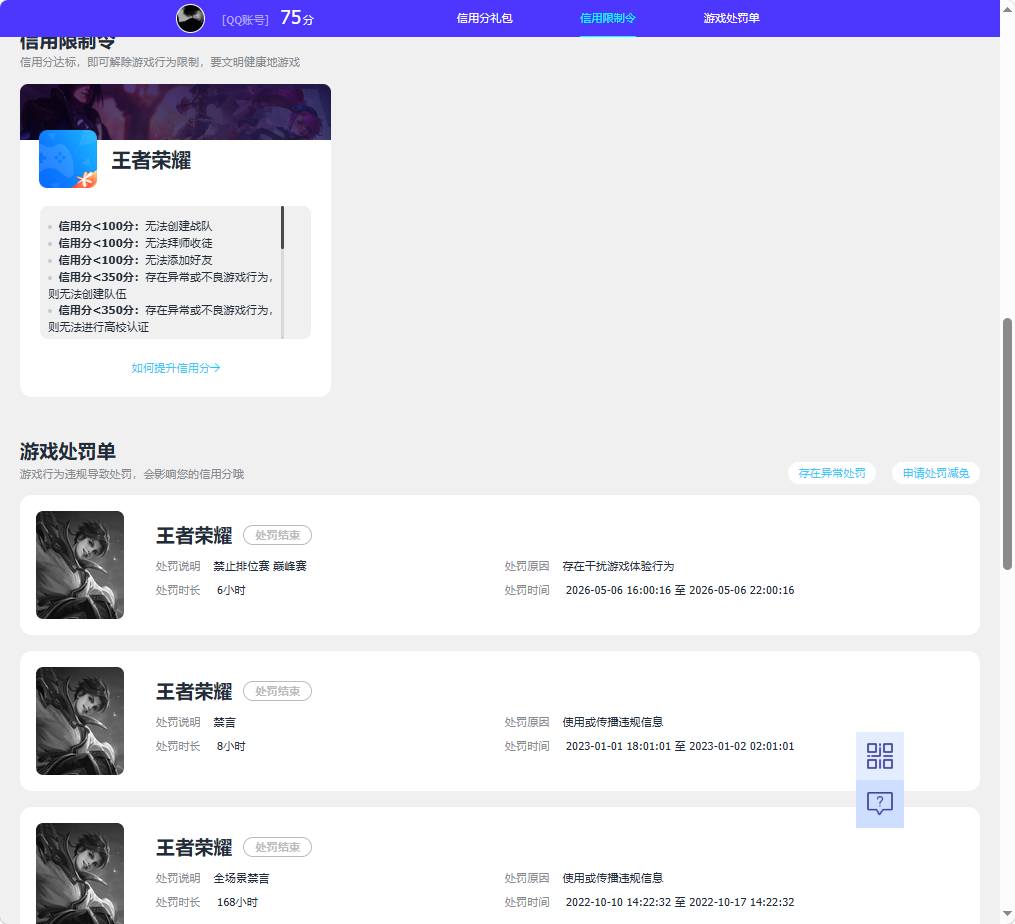Switch to 信用限制令 tab

pyautogui.click(x=607, y=18)
